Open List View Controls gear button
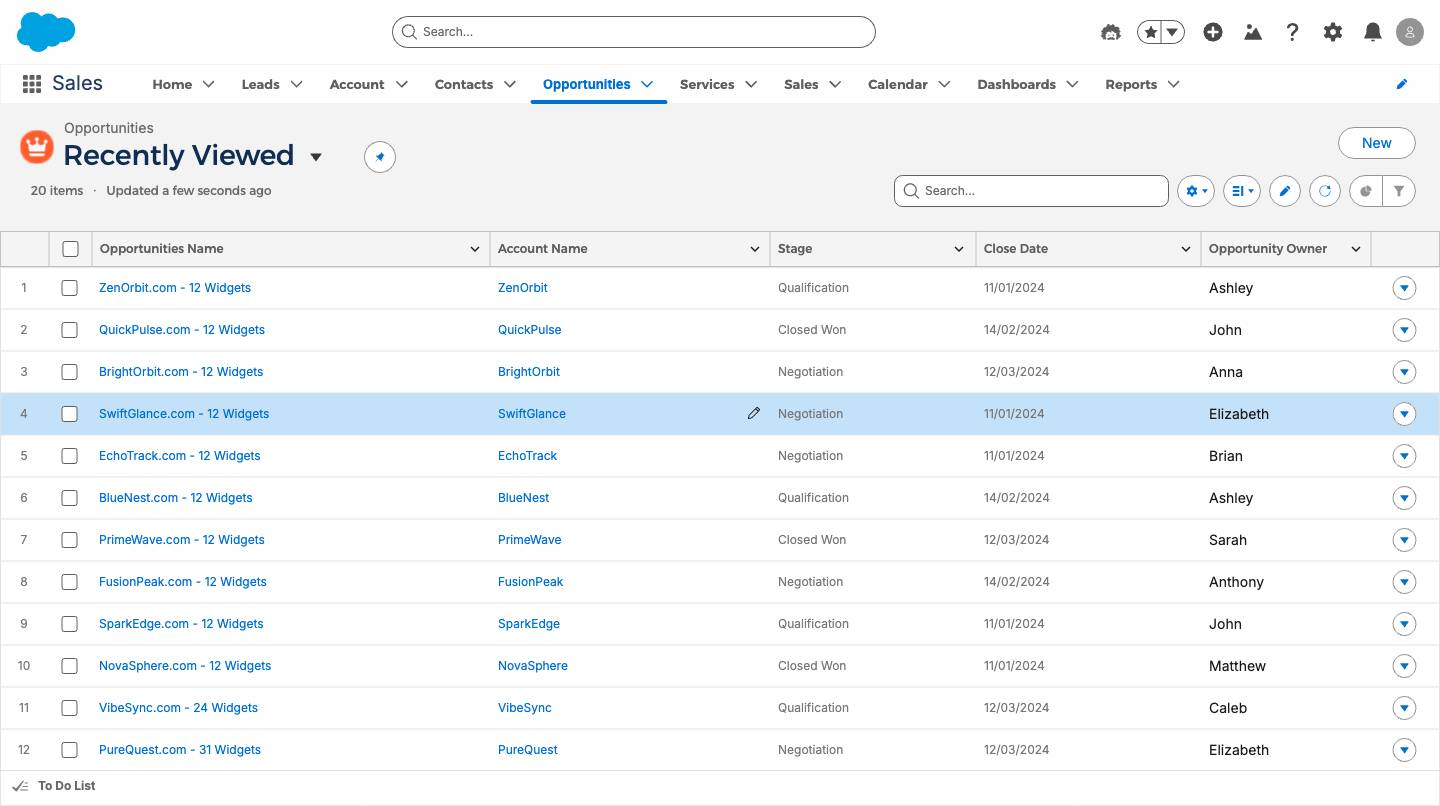Viewport: 1440px width, 806px height. pos(1196,191)
